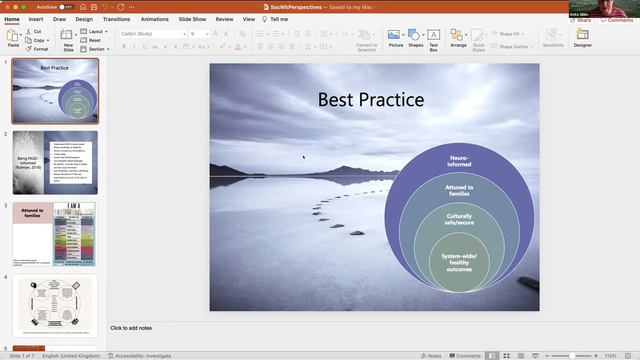The image size is (640, 360).
Task: Click Fit slide to window icon
Action: tap(628, 356)
